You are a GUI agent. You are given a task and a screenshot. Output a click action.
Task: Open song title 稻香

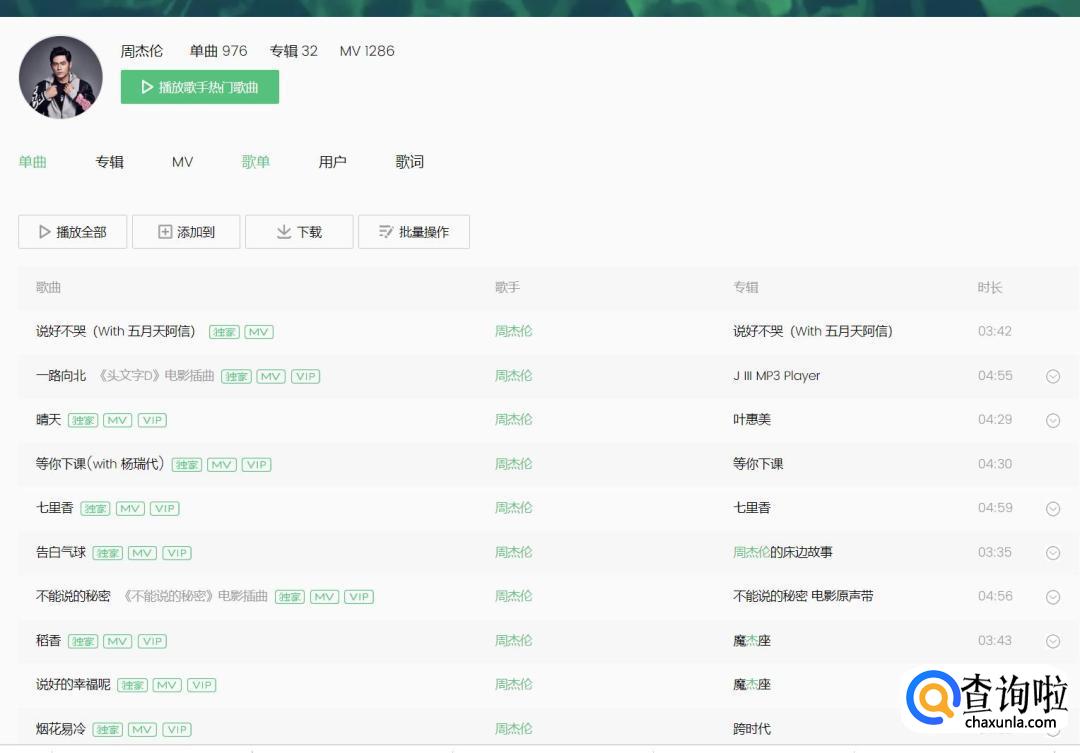click(x=48, y=641)
